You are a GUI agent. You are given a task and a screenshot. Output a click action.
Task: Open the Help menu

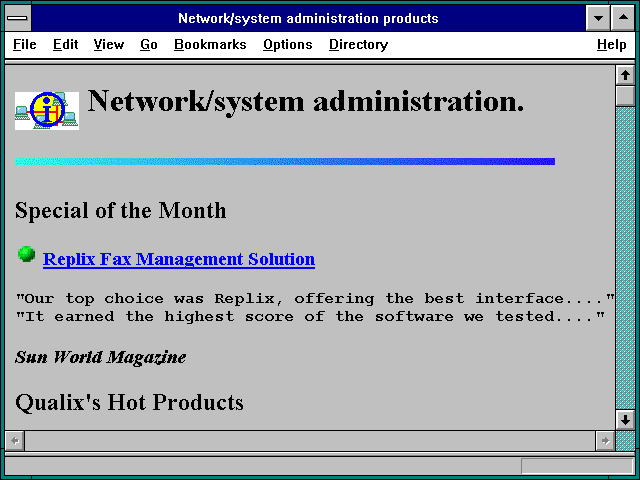(x=611, y=44)
